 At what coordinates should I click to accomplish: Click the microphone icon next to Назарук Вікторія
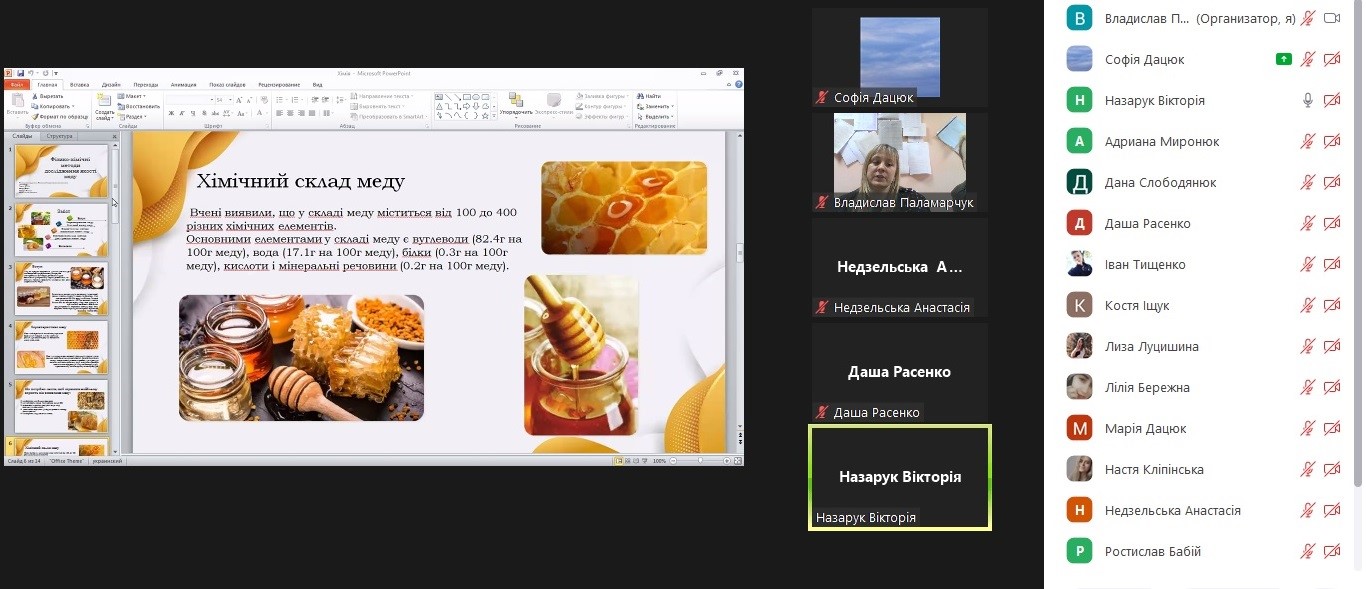(x=1307, y=100)
